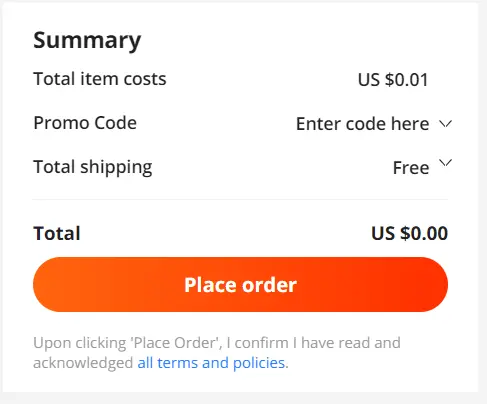This screenshot has height=404, width=487.
Task: Select the Free shipping value
Action: (x=411, y=168)
